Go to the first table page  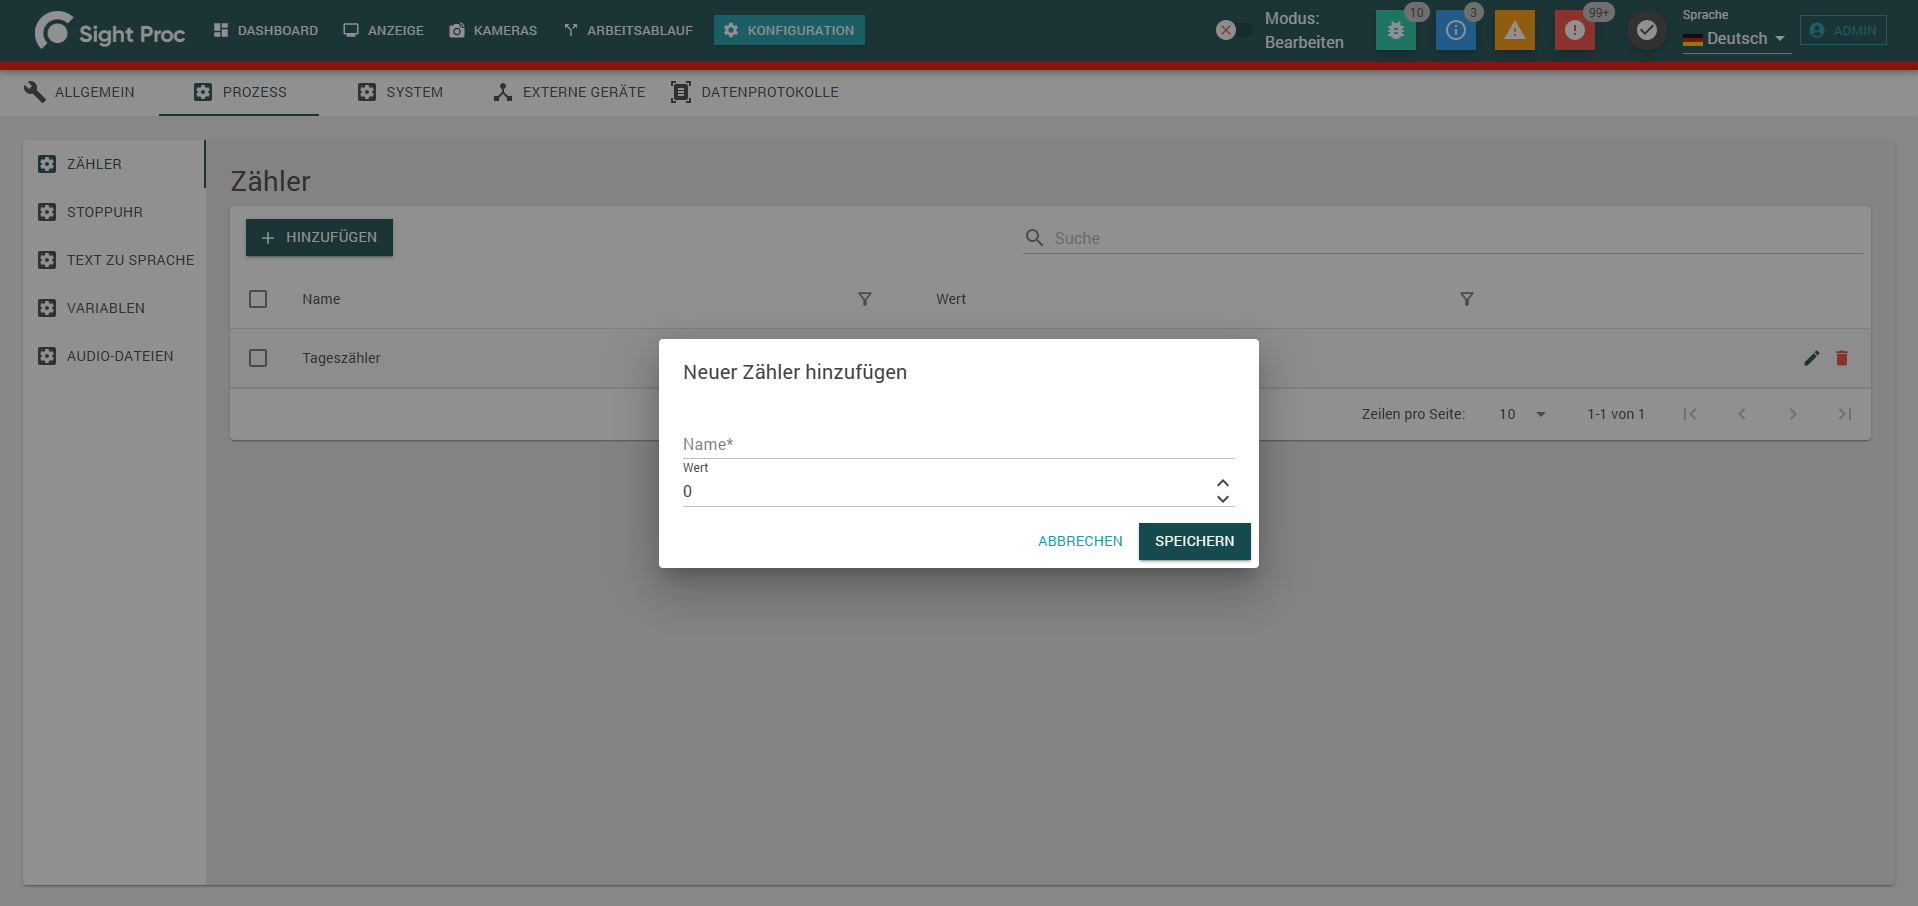click(1690, 414)
